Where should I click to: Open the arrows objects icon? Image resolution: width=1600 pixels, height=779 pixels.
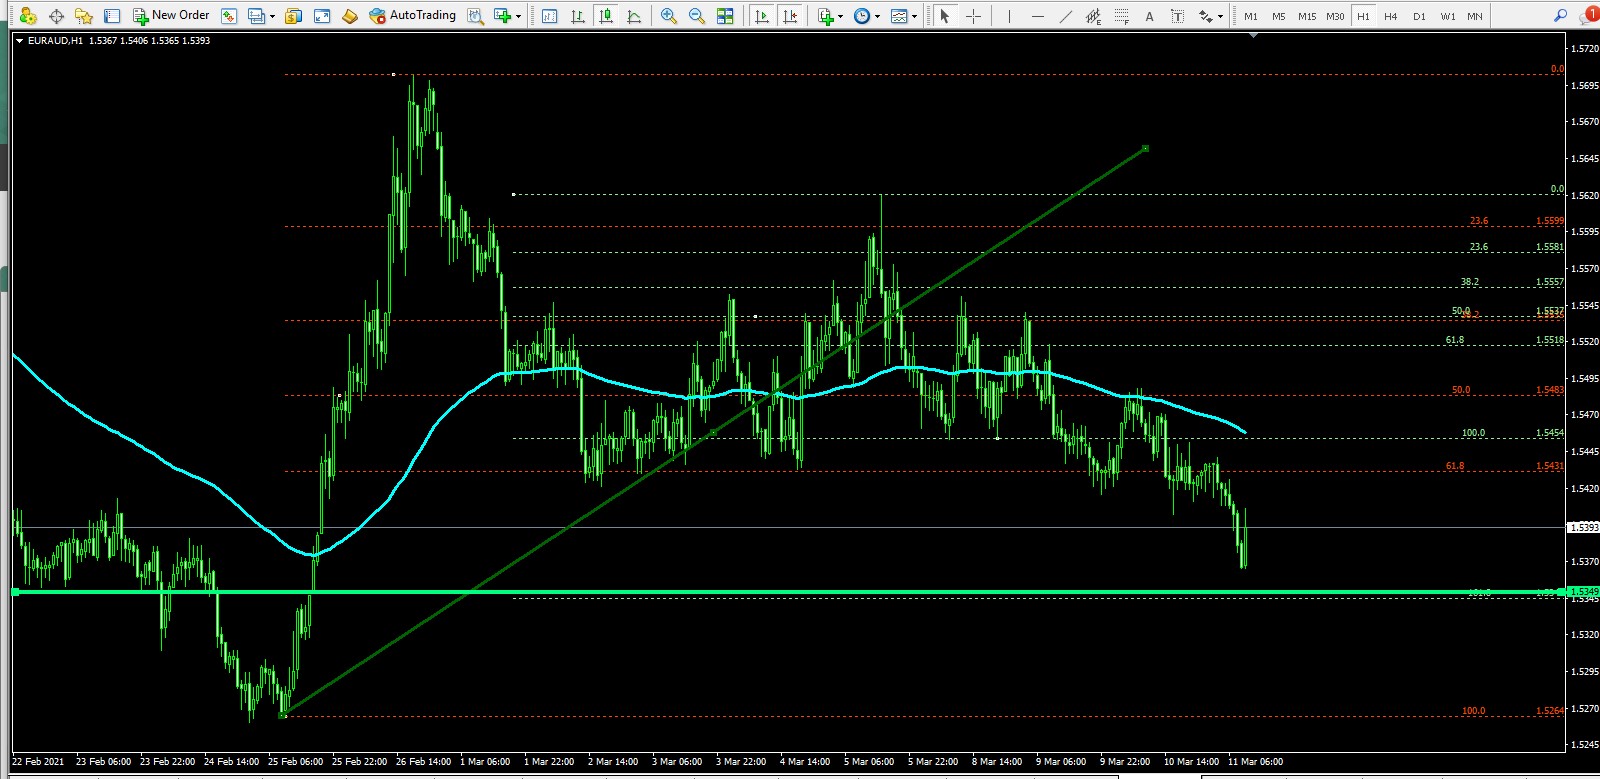1206,16
